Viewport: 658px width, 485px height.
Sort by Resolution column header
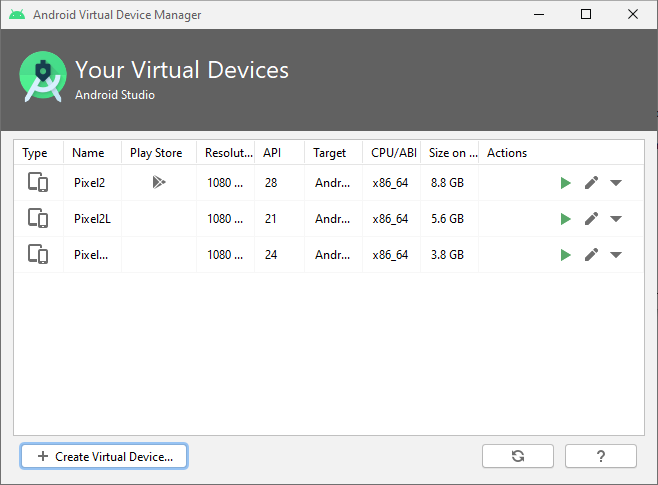coord(225,153)
